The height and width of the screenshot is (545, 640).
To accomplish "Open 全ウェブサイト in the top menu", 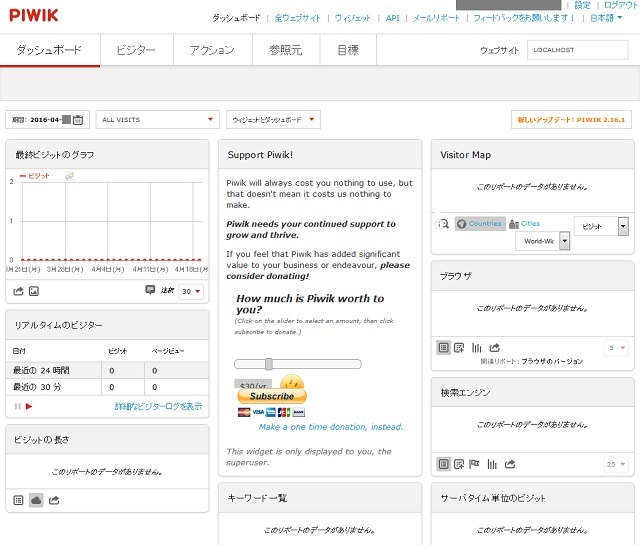I will pos(298,18).
